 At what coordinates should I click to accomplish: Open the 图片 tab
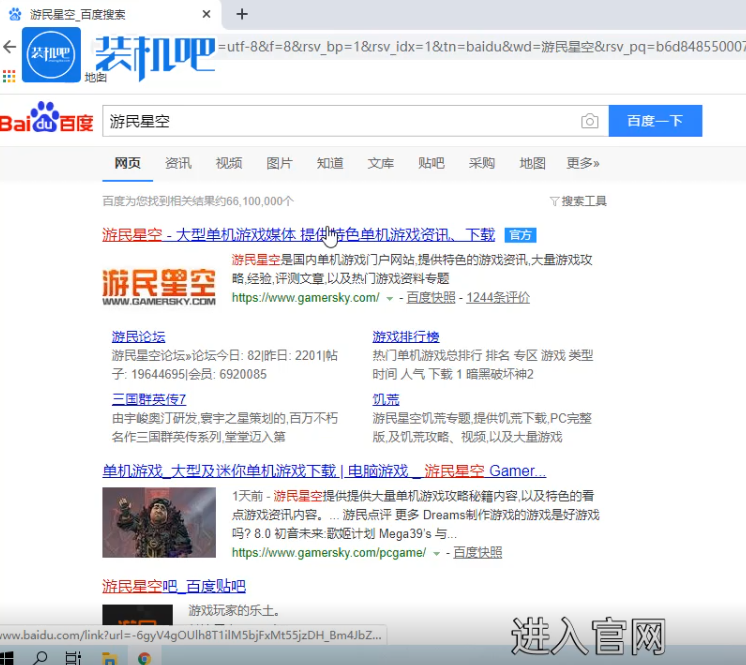click(x=279, y=163)
